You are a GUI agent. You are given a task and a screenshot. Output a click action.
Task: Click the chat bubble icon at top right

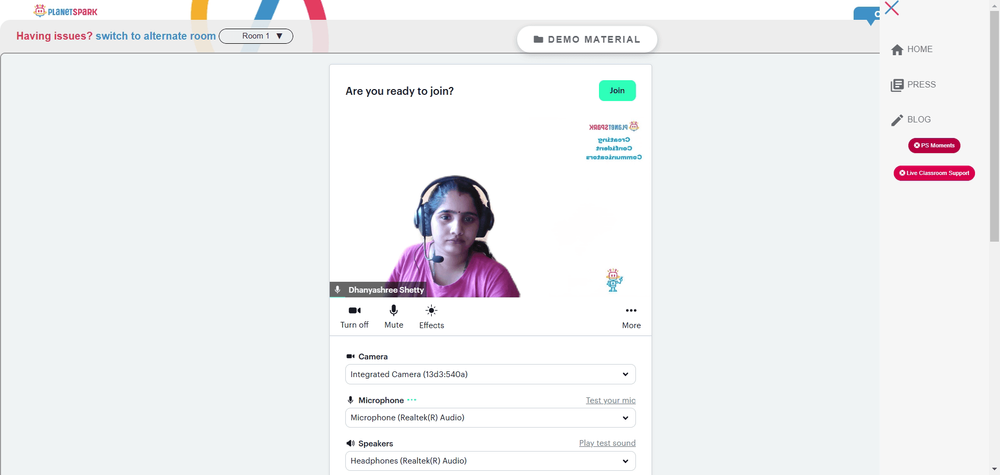[867, 15]
